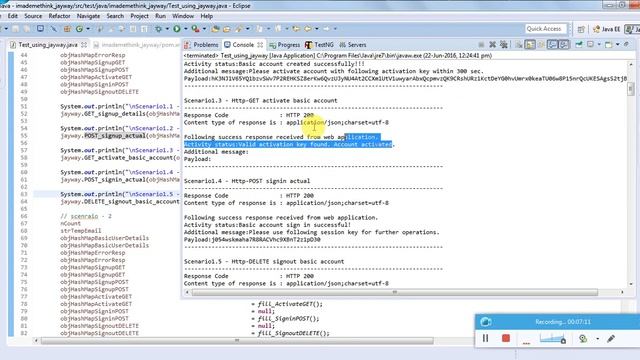
Task: Open the Search menu
Action: (x=115, y=16)
